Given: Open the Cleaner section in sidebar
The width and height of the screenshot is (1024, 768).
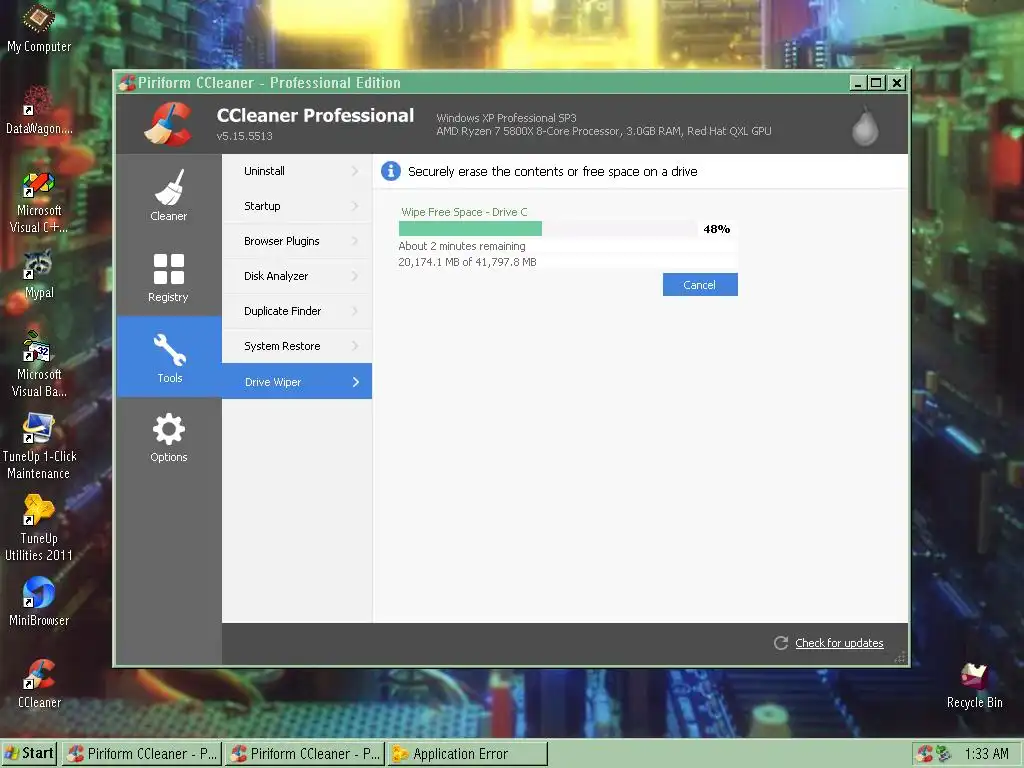Looking at the screenshot, I should click(x=169, y=195).
